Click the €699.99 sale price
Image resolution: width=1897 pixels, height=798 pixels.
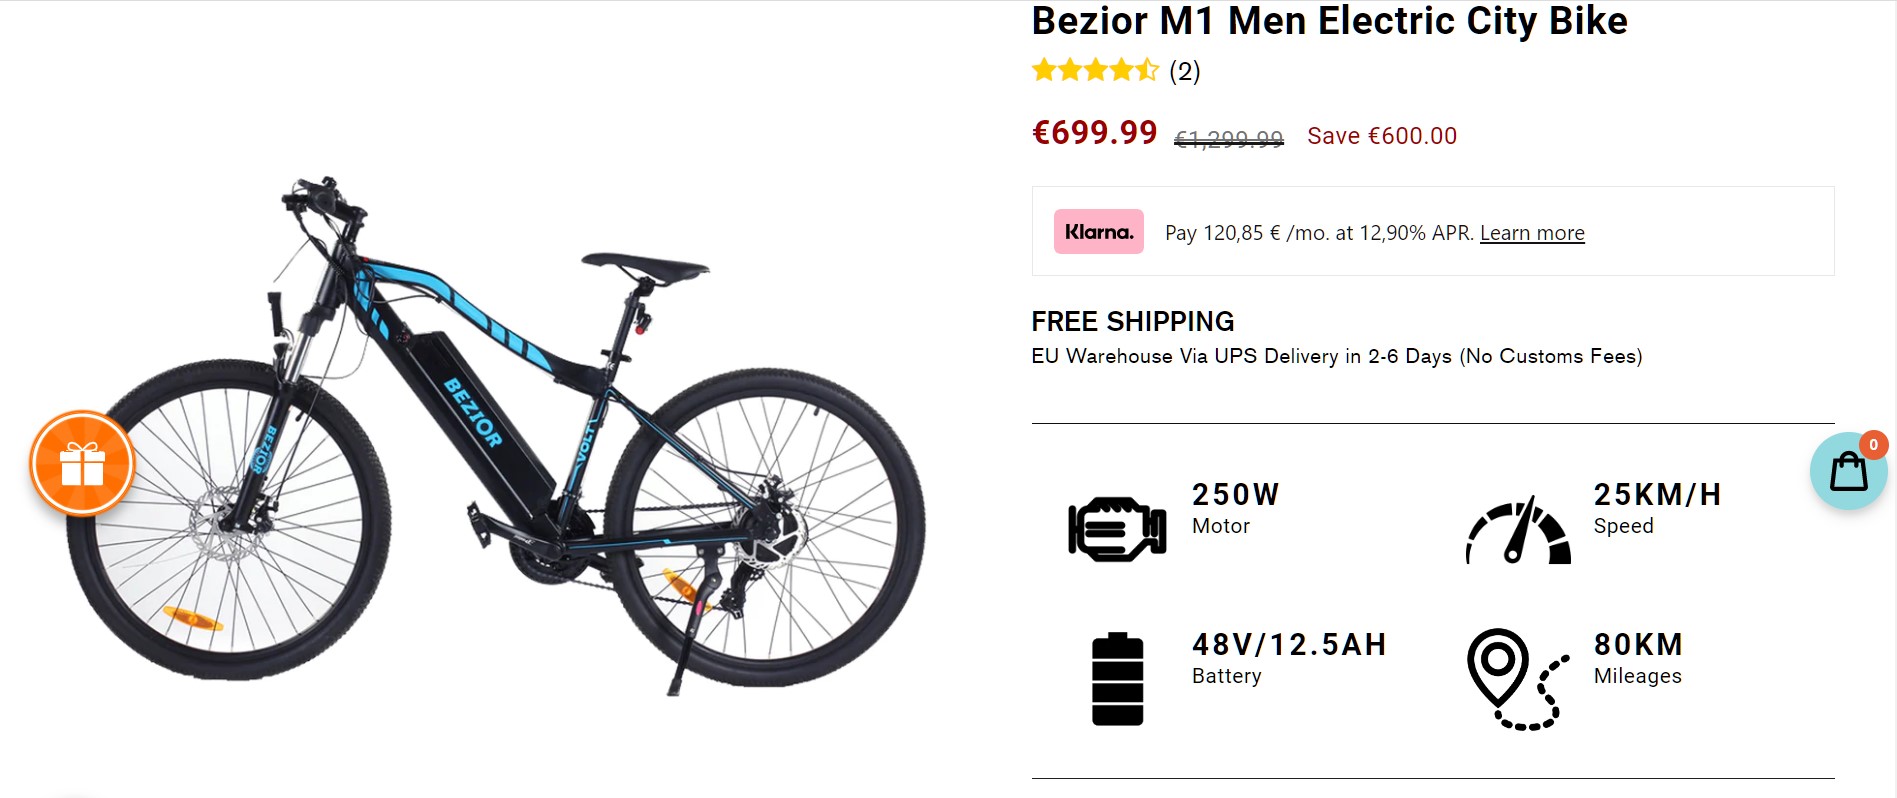pos(1094,131)
